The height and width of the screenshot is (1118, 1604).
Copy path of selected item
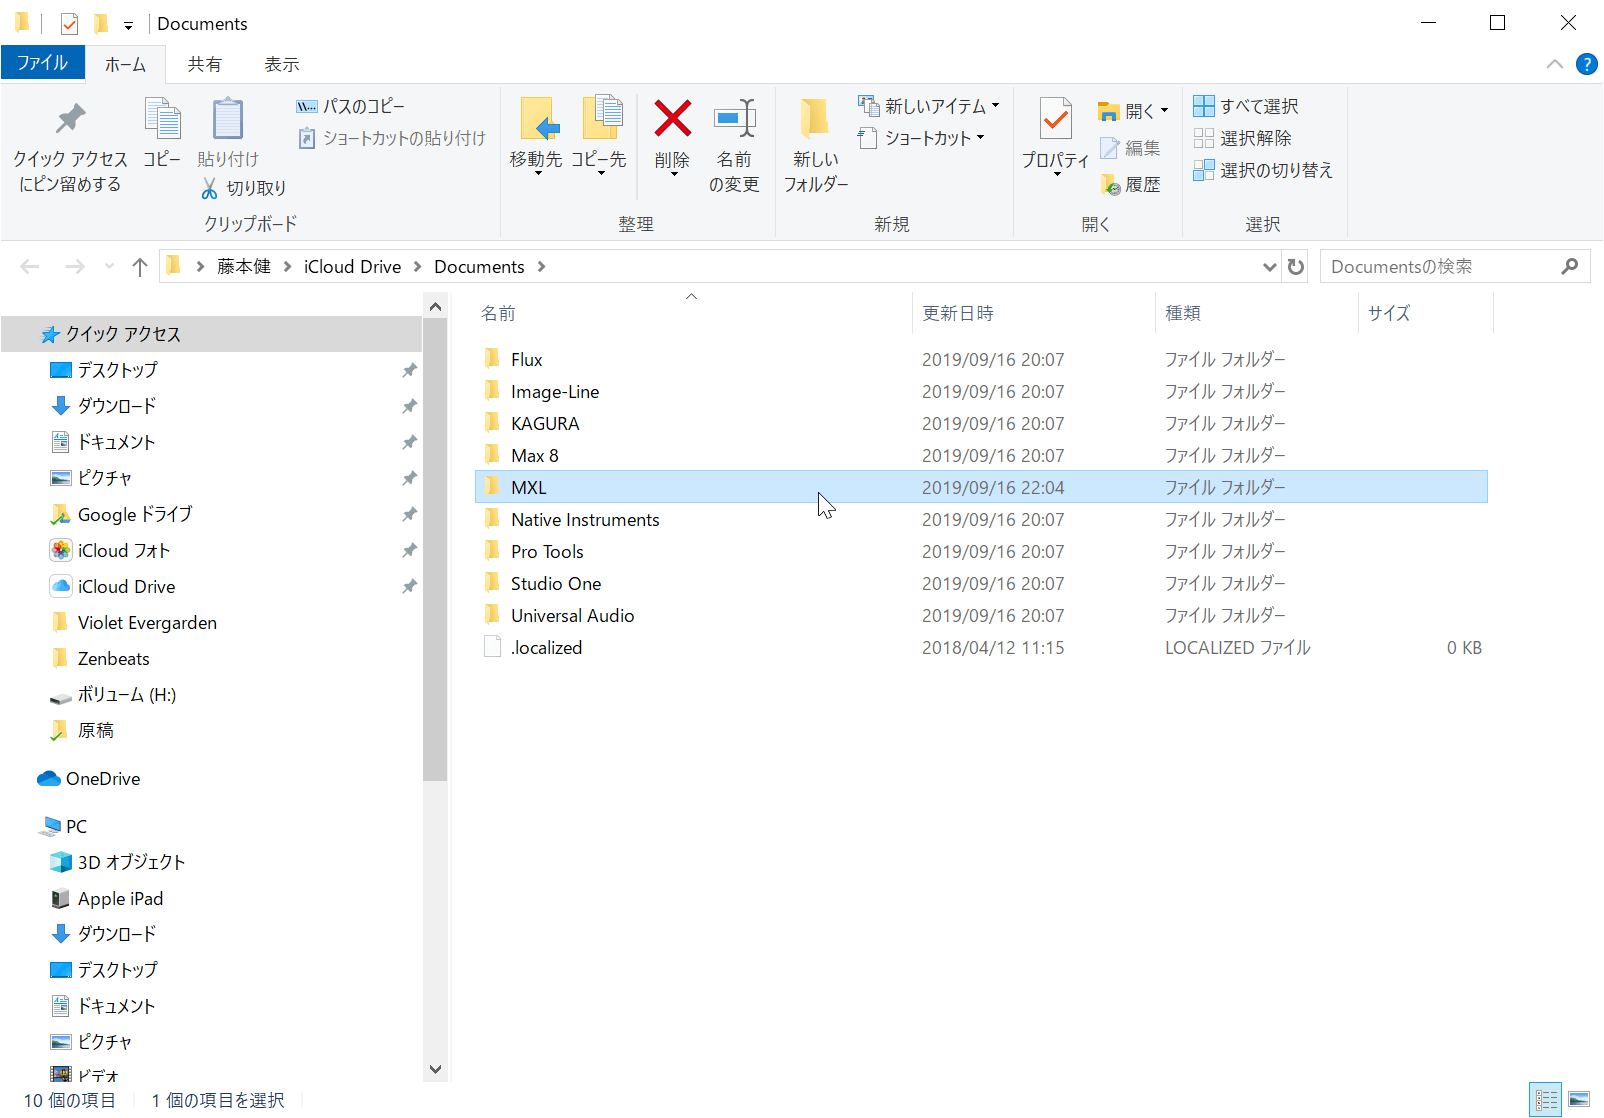[x=351, y=106]
